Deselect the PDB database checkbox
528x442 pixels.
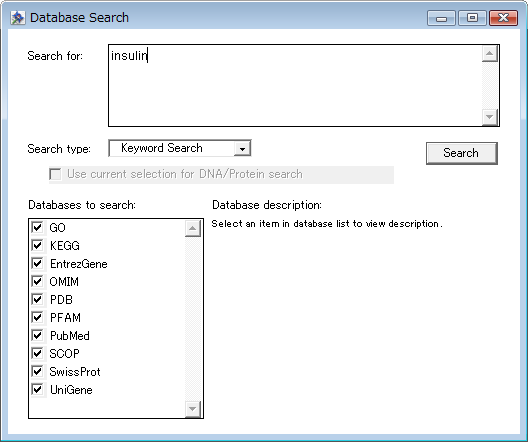(37, 299)
